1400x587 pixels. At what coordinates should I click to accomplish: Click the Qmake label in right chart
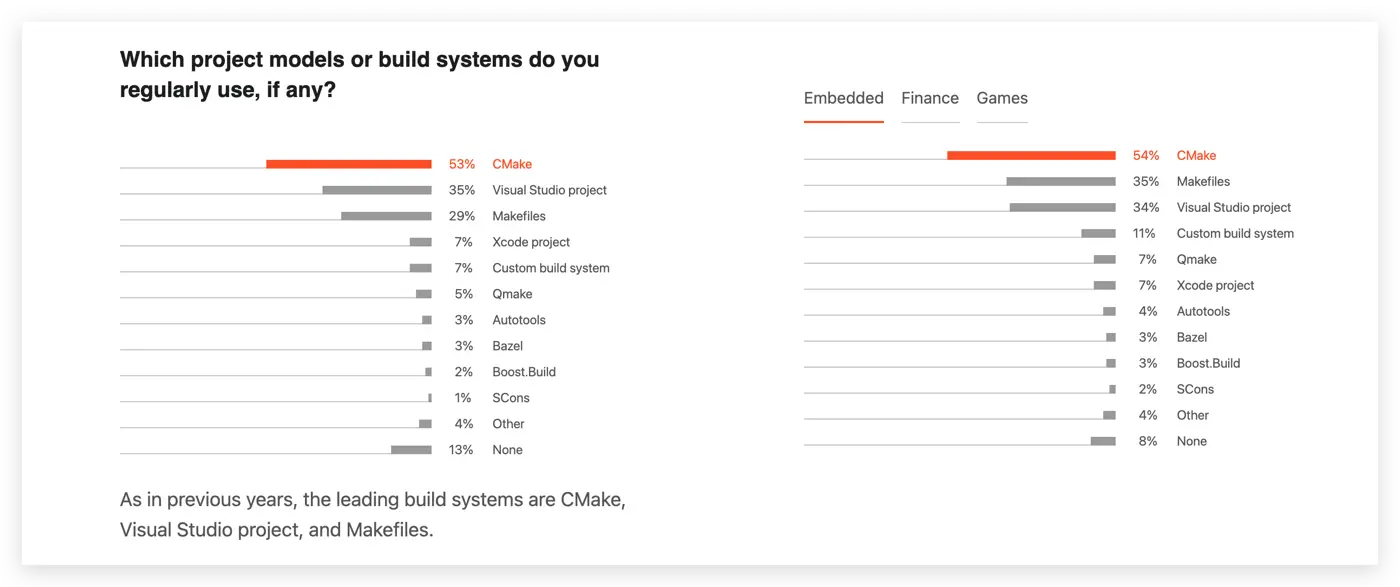tap(1196, 259)
